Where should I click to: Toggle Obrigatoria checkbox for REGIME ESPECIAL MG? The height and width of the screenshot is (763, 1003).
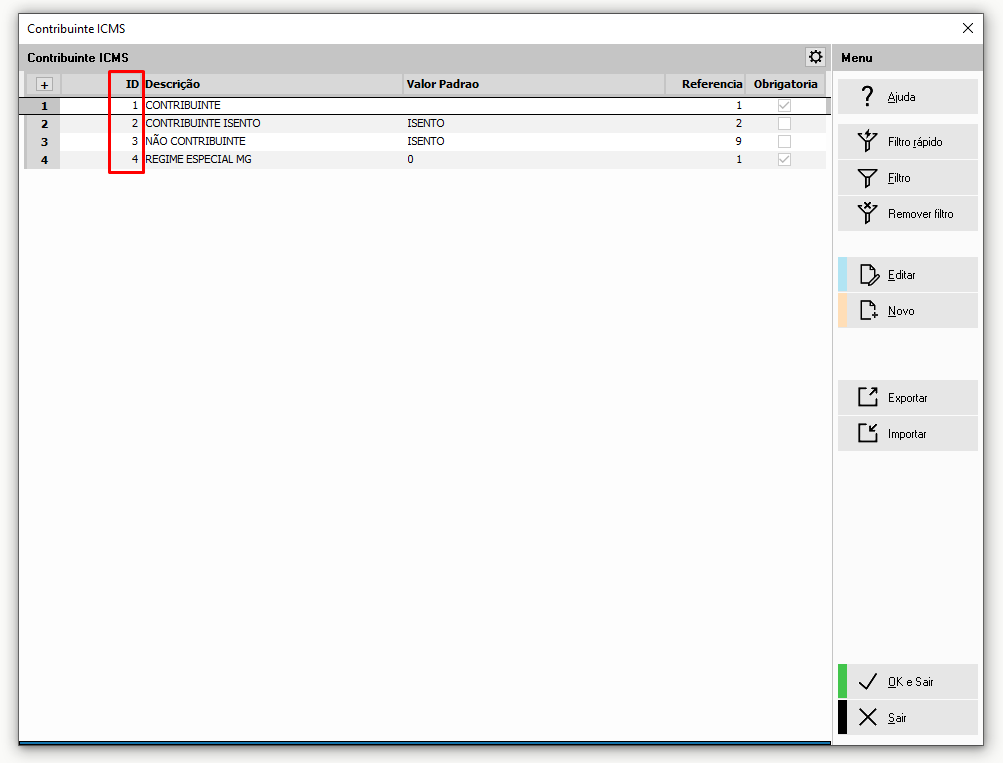coord(784,159)
